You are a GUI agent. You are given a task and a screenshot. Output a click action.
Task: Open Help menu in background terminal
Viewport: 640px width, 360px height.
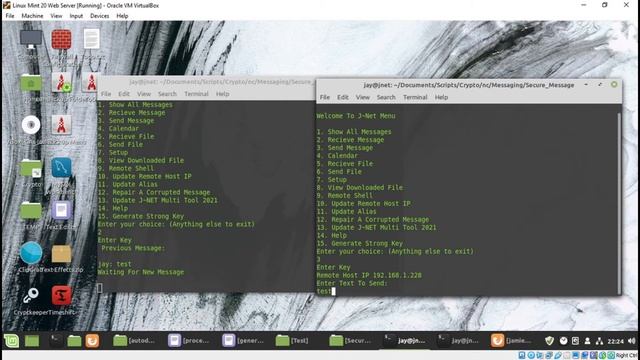[222, 94]
